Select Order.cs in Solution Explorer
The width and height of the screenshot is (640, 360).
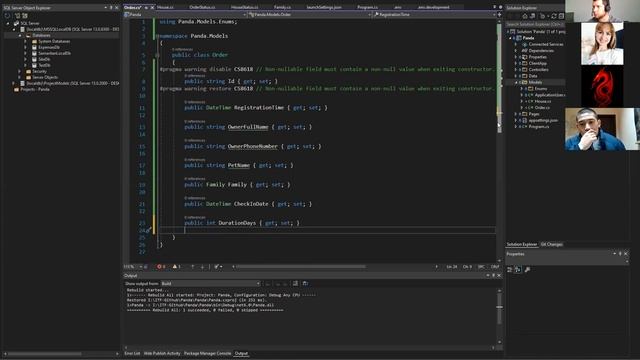pos(542,108)
